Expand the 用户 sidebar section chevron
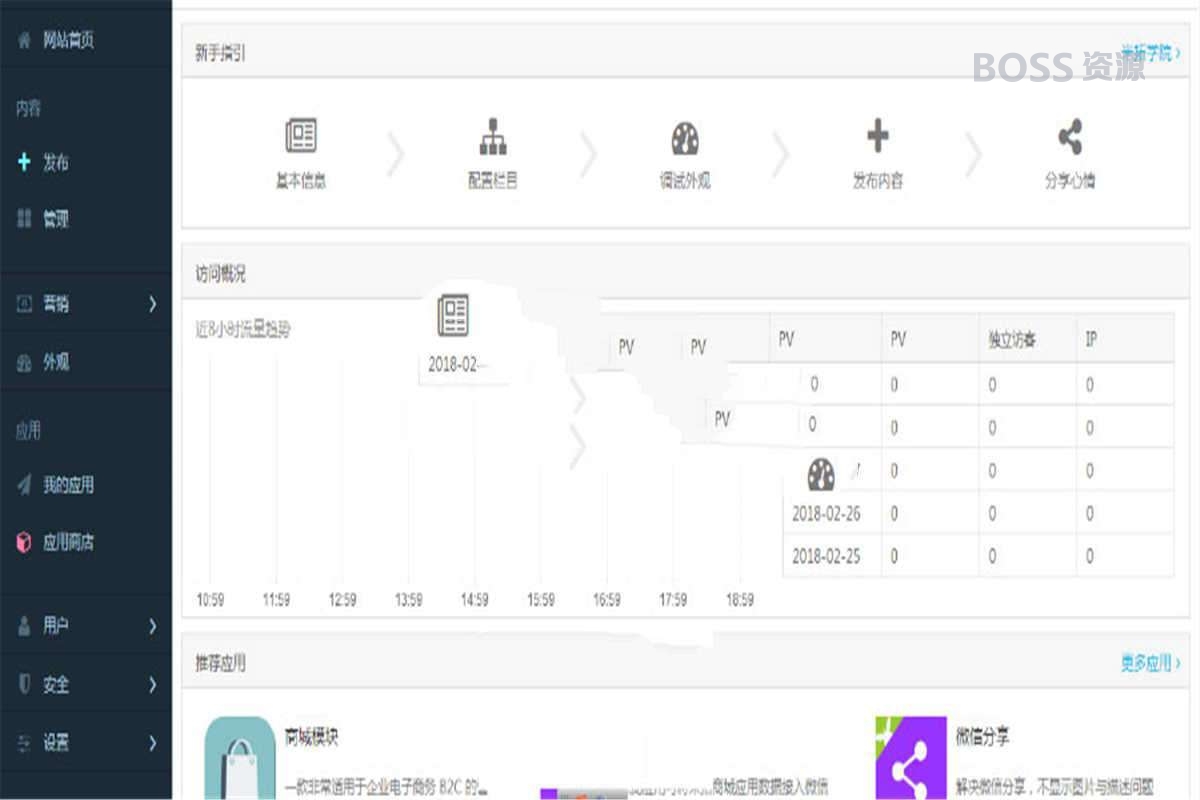Screen dimensions: 1200x800 tap(153, 627)
